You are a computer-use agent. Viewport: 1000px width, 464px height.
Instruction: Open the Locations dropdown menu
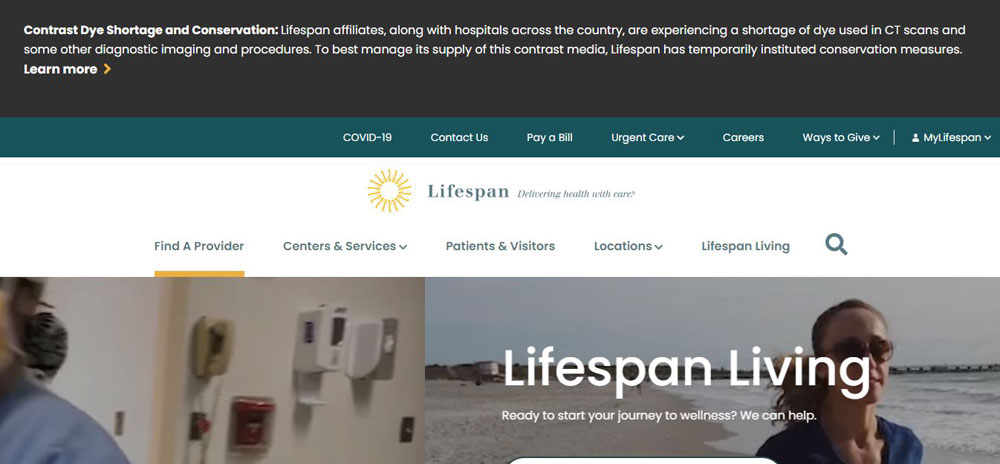[628, 246]
